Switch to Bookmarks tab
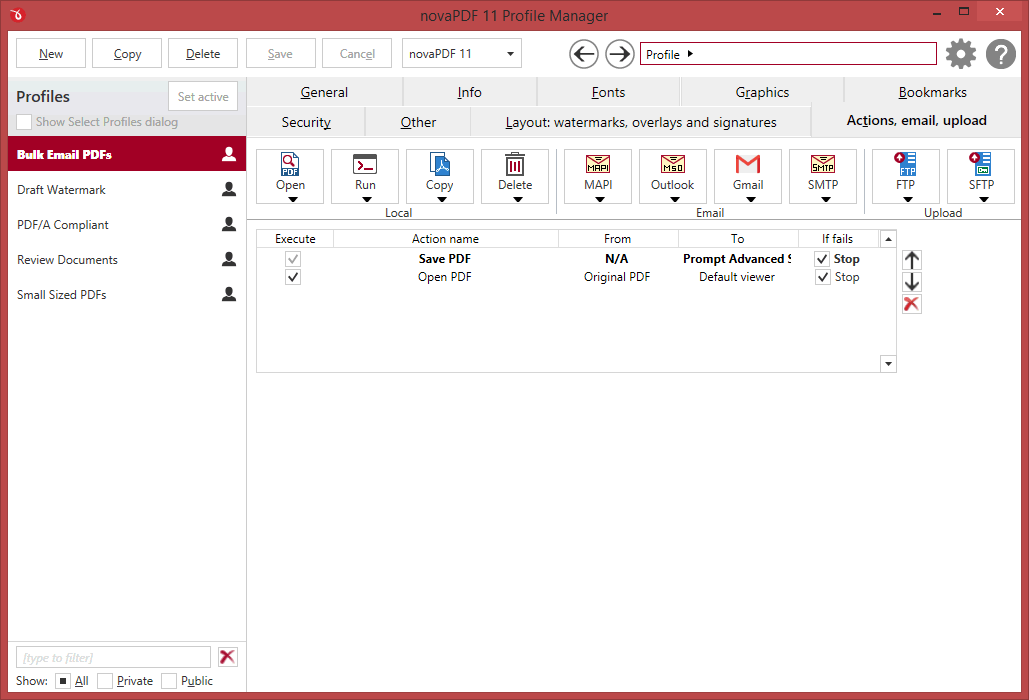The width and height of the screenshot is (1029, 700). [933, 93]
